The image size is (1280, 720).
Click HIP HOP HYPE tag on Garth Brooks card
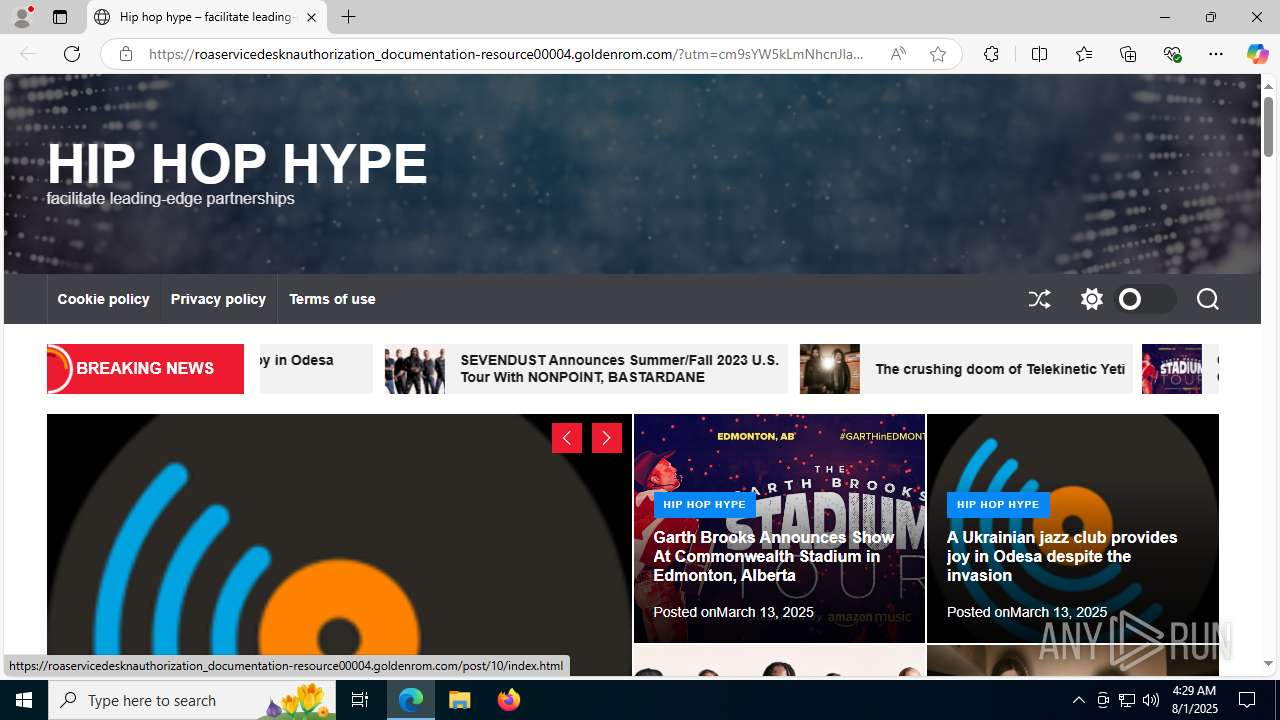pos(704,505)
